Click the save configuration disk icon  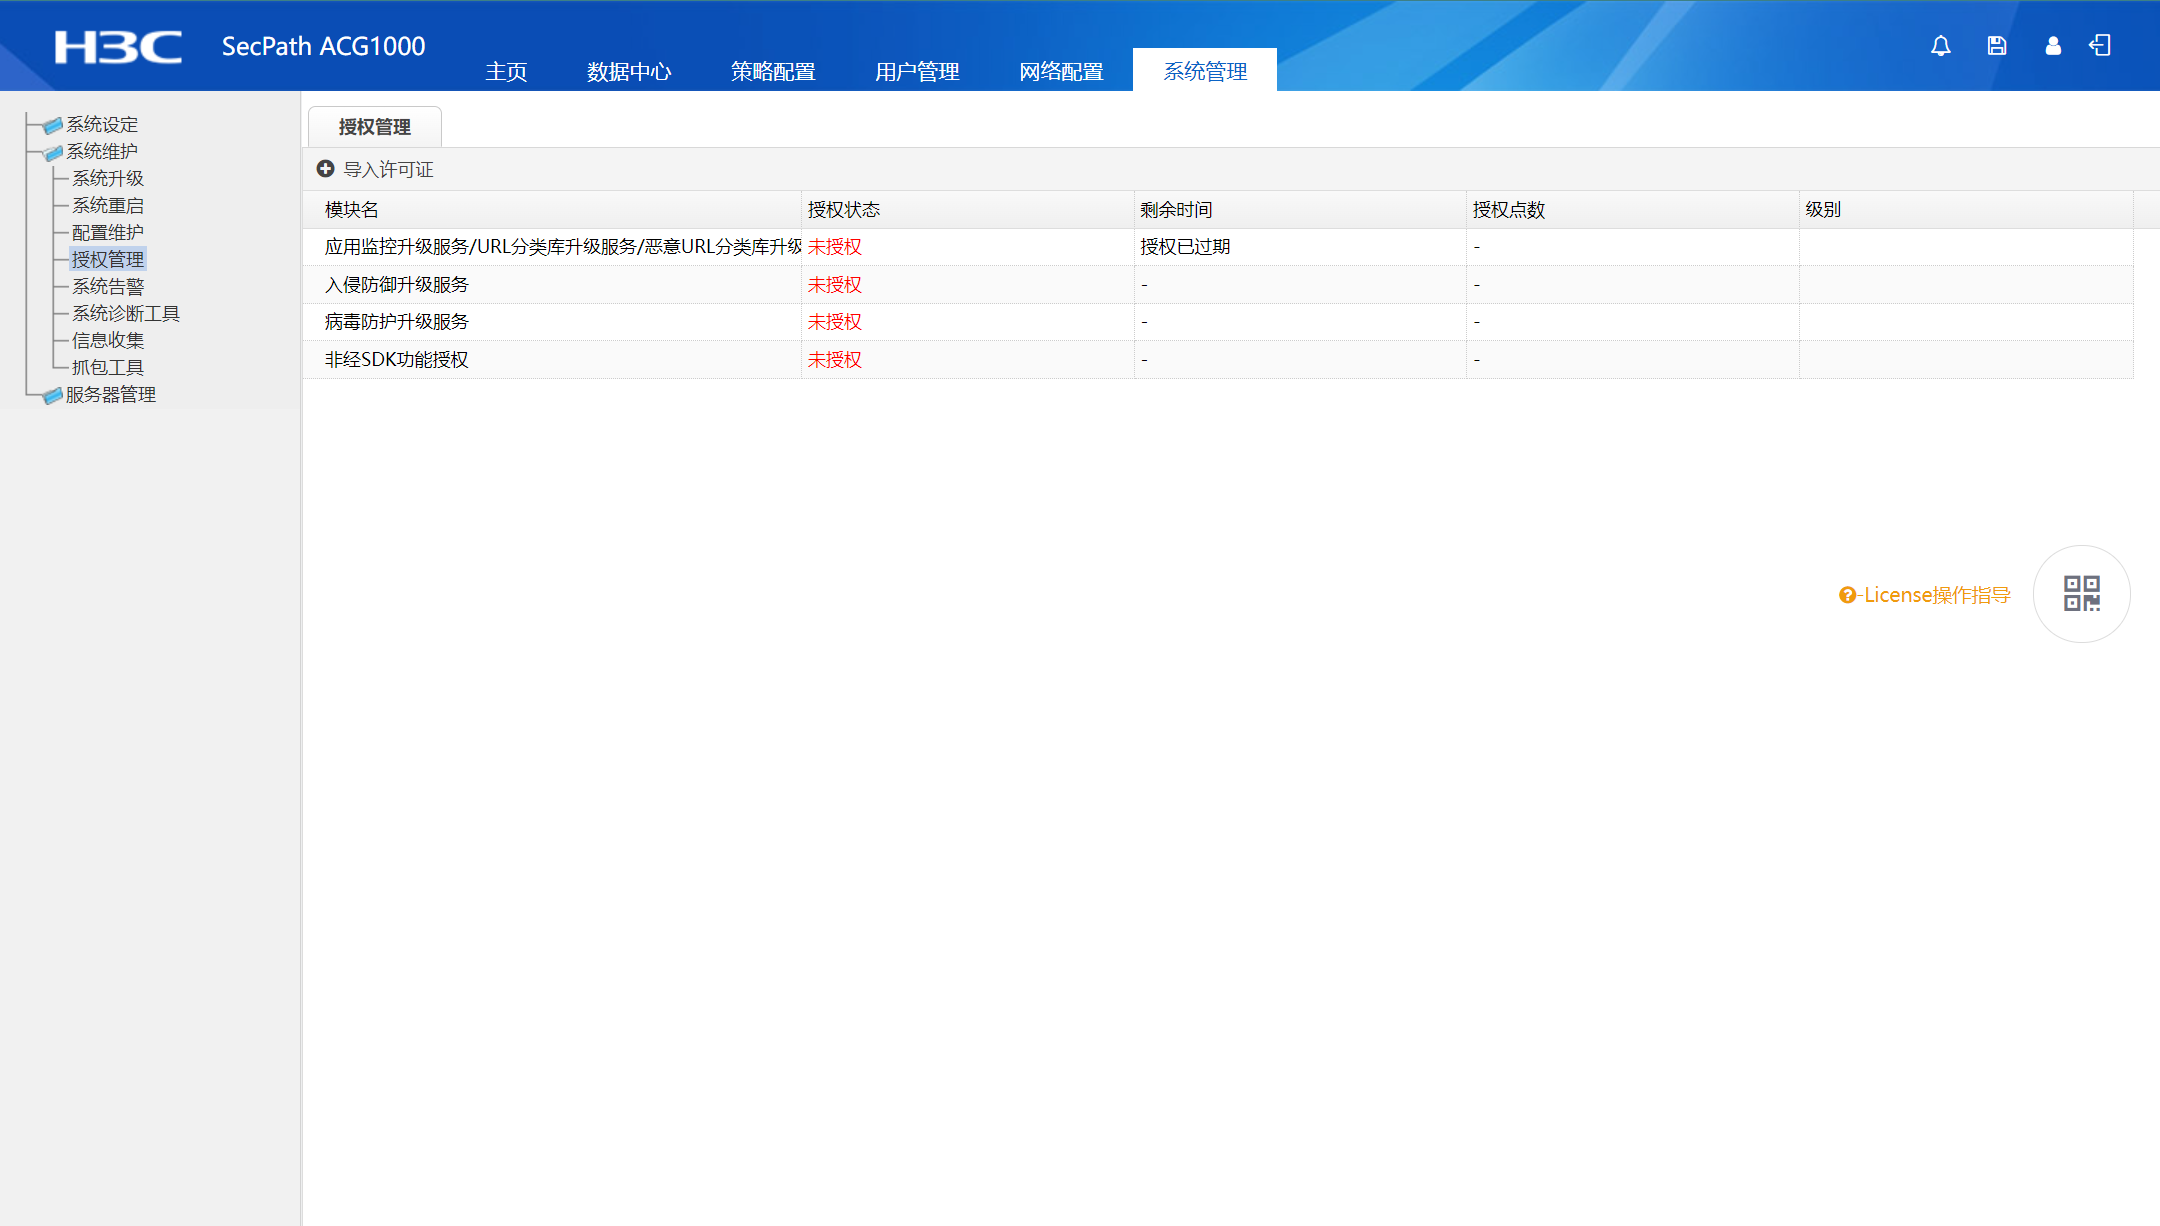[x=1996, y=46]
